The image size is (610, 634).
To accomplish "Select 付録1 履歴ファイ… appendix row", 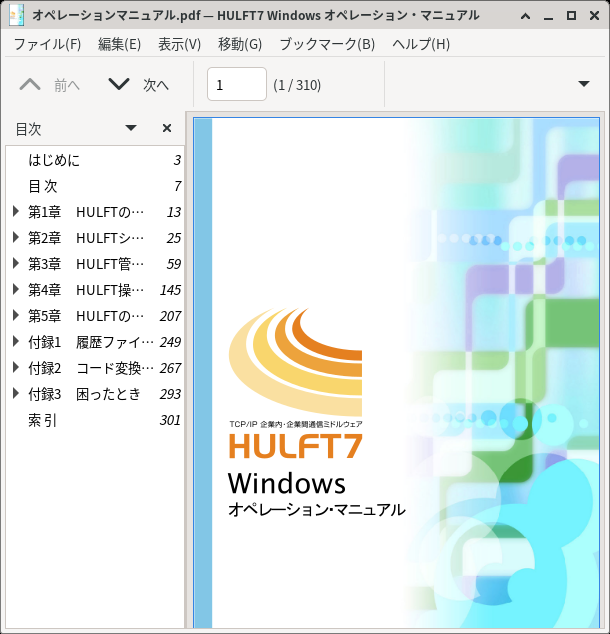I will [95, 342].
